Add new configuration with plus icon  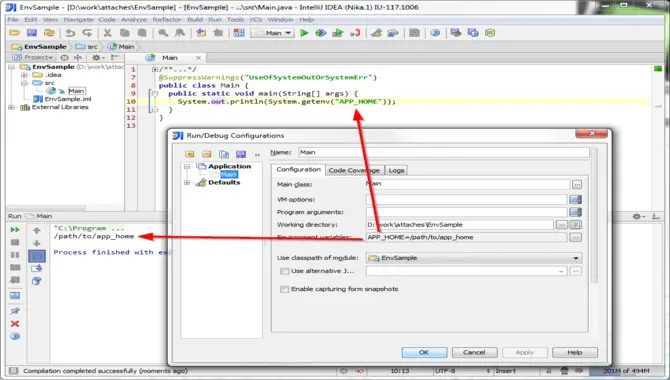[190, 154]
